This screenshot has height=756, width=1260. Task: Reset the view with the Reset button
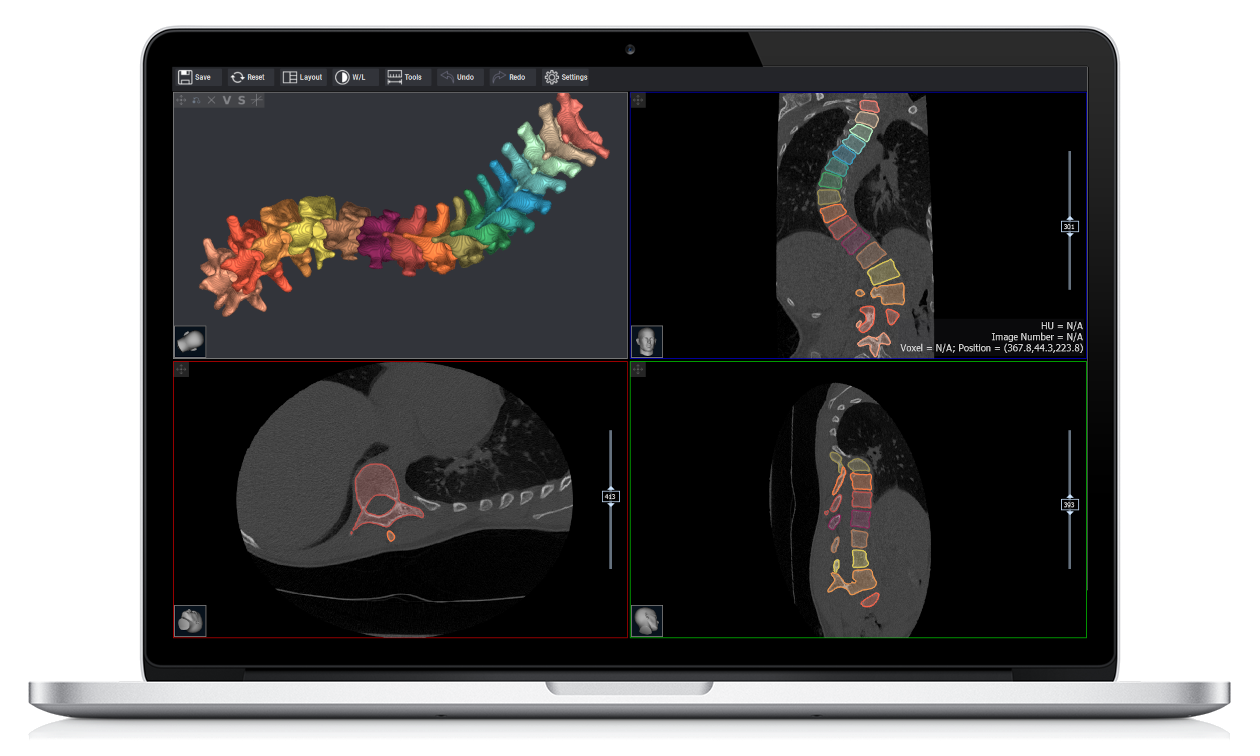click(247, 77)
